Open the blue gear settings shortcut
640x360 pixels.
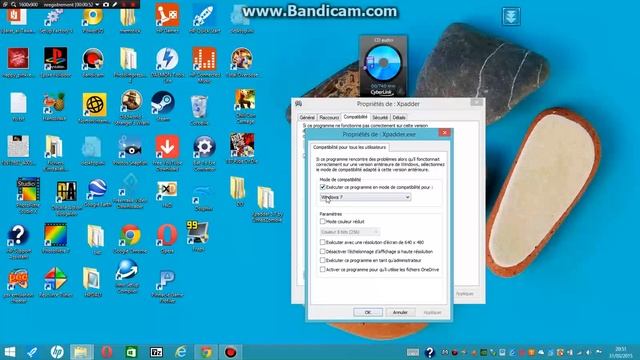[x=204, y=153]
